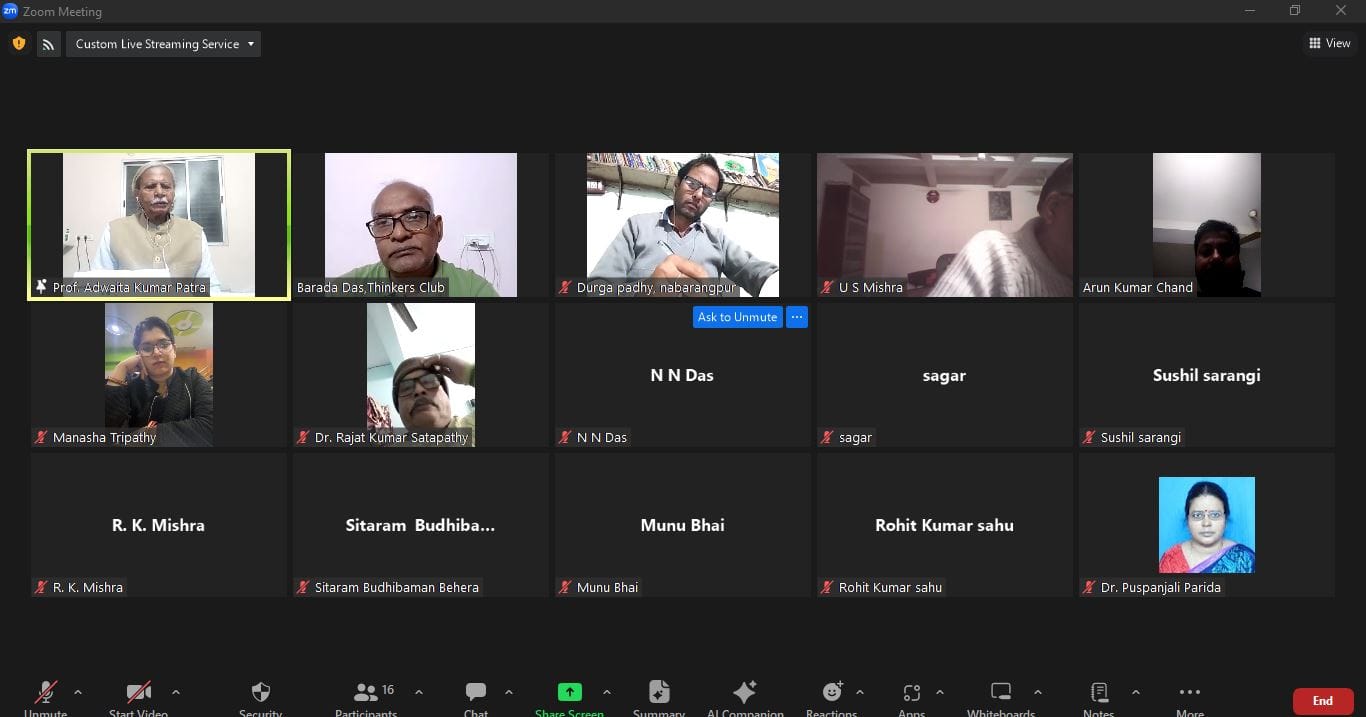Expand video options arrow beside Start Video
Image resolution: width=1366 pixels, height=717 pixels.
tap(176, 692)
